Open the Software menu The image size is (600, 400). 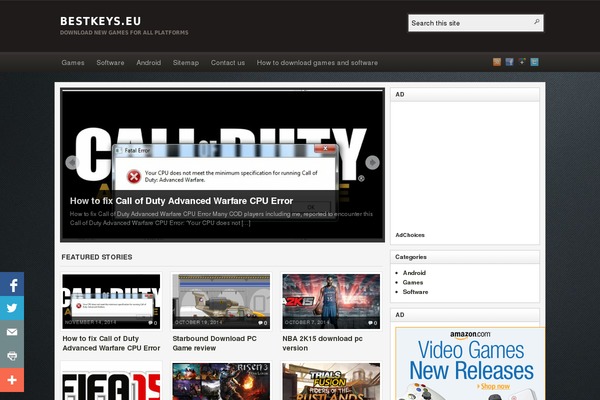coord(110,62)
